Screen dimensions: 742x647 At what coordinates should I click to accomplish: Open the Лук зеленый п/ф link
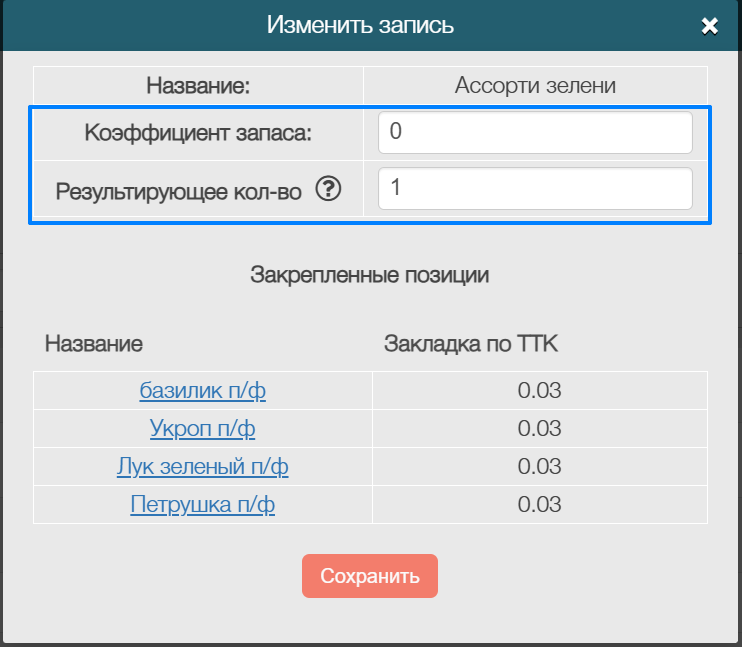pyautogui.click(x=202, y=467)
